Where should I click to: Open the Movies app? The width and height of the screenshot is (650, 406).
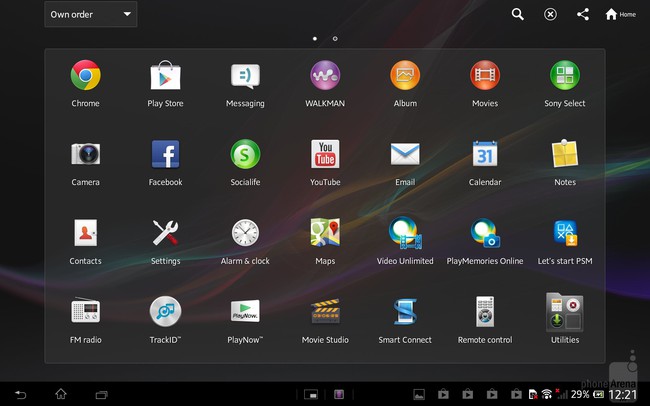pos(485,75)
